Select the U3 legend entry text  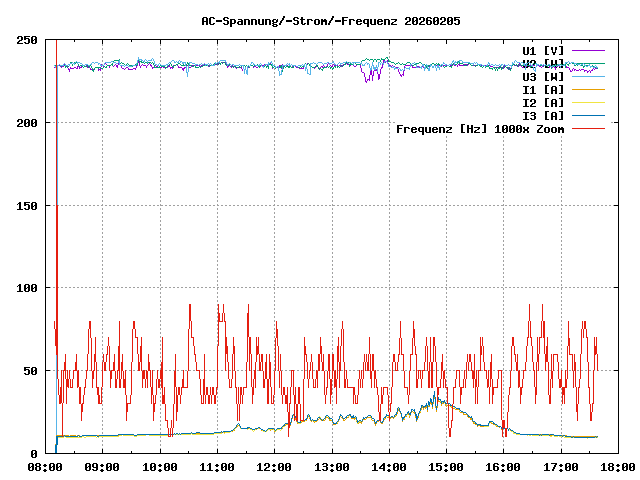pos(543,76)
